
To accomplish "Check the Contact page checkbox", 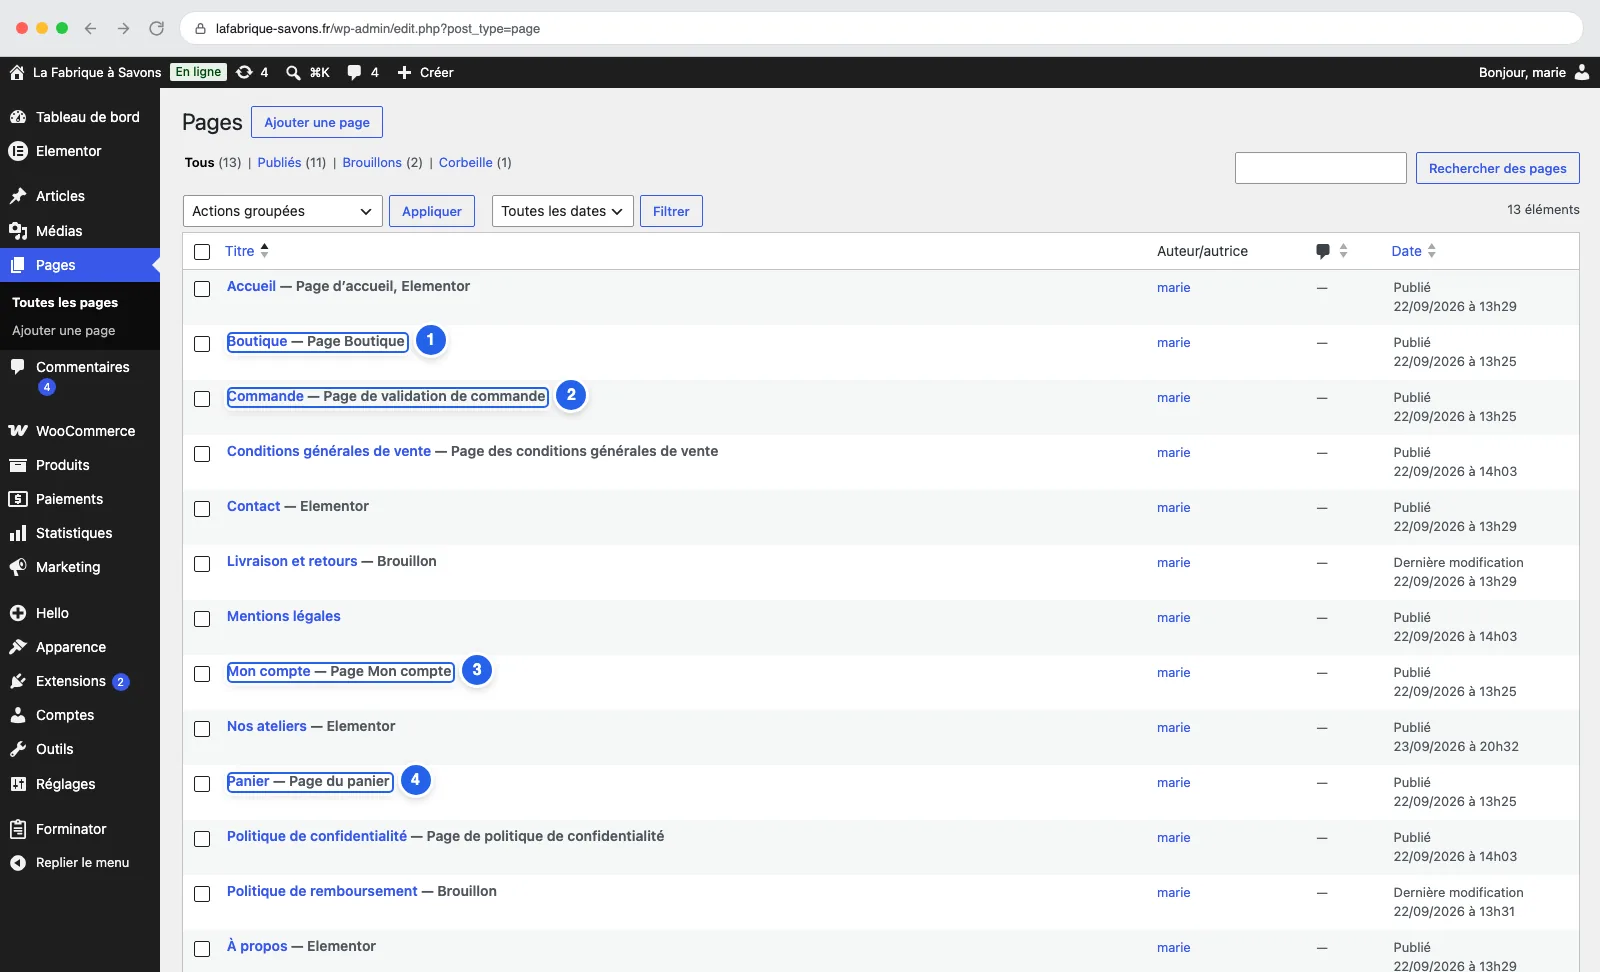I will coord(202,509).
